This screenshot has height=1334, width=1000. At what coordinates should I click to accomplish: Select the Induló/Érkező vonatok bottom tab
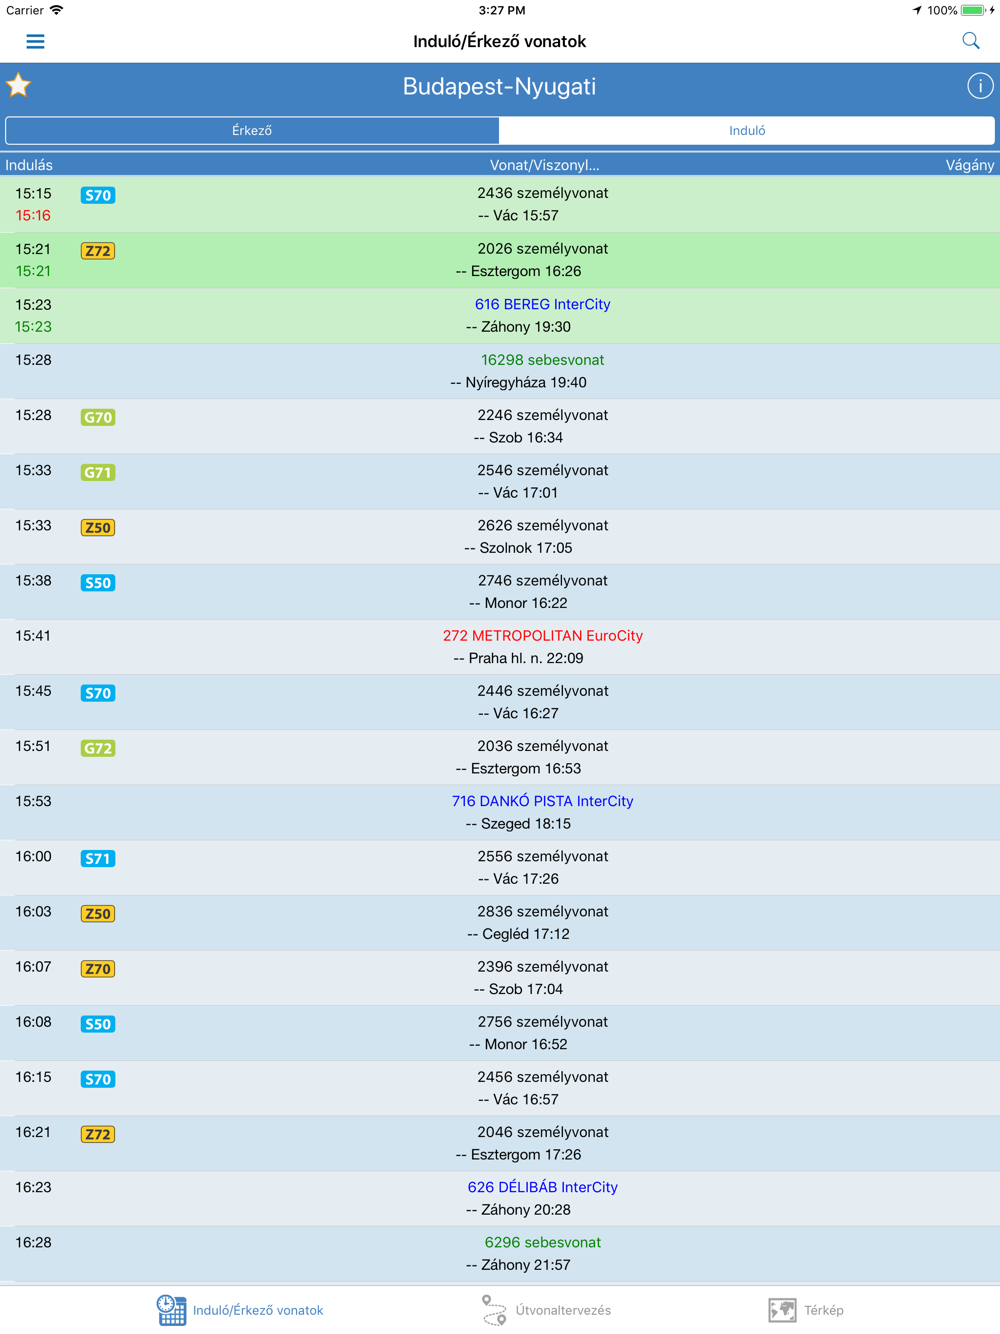[240, 1309]
